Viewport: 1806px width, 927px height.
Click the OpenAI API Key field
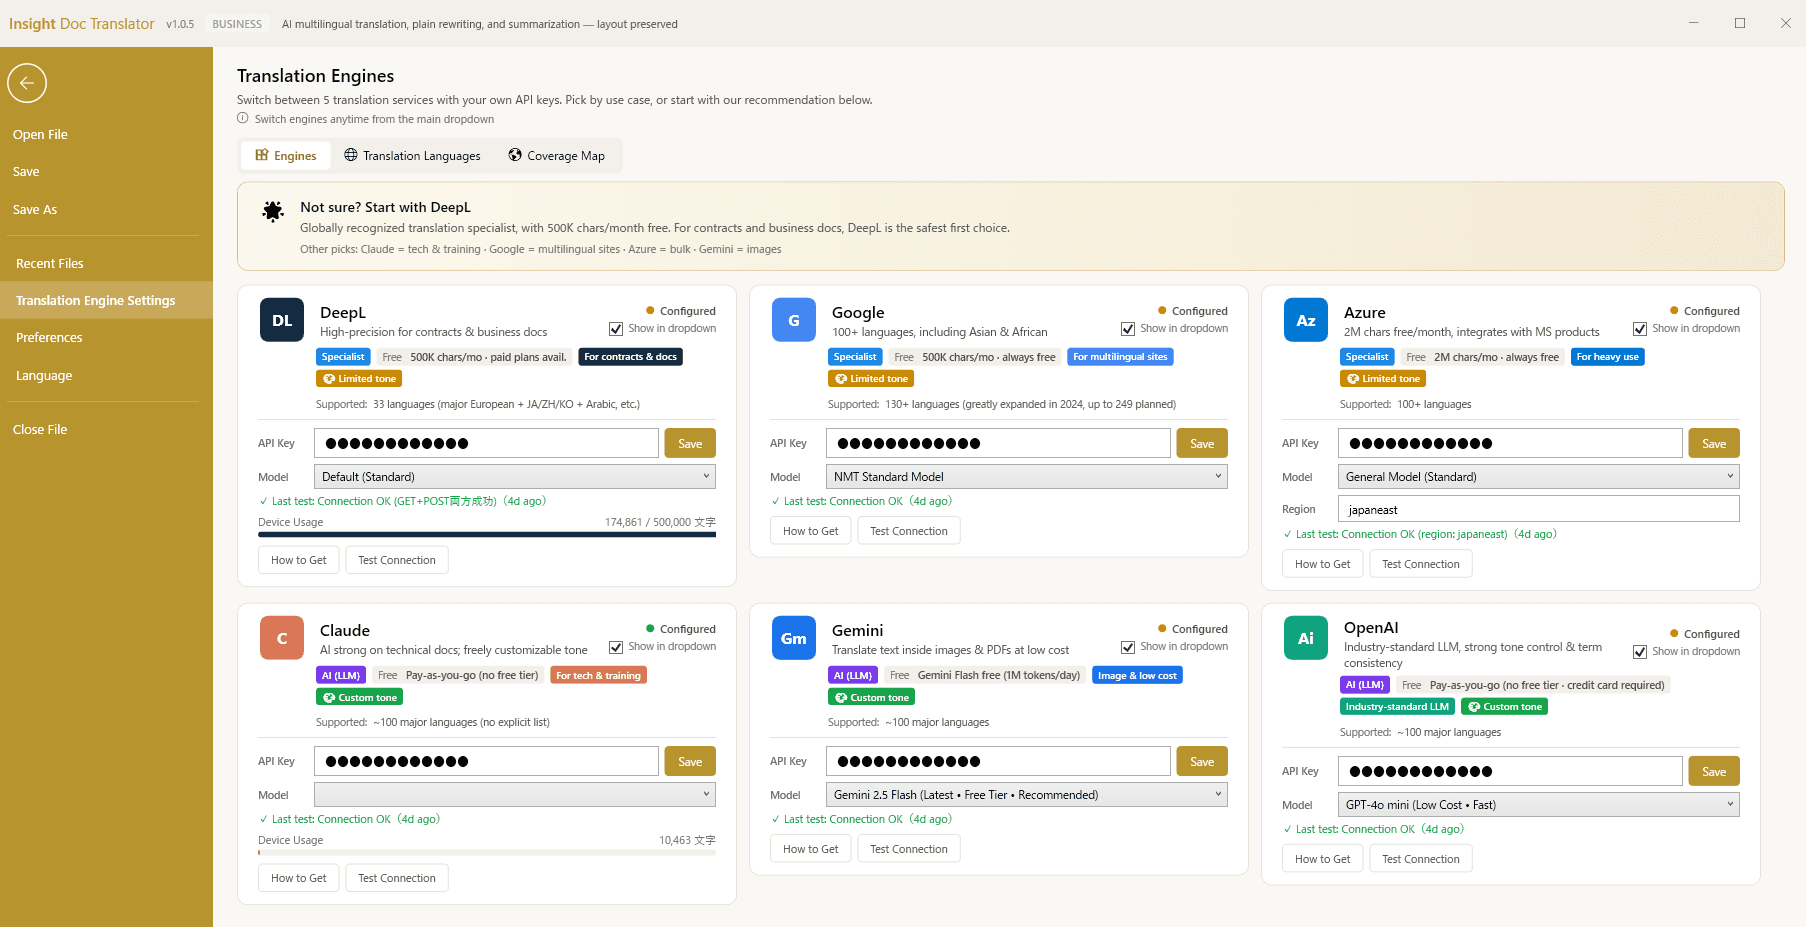(1510, 771)
